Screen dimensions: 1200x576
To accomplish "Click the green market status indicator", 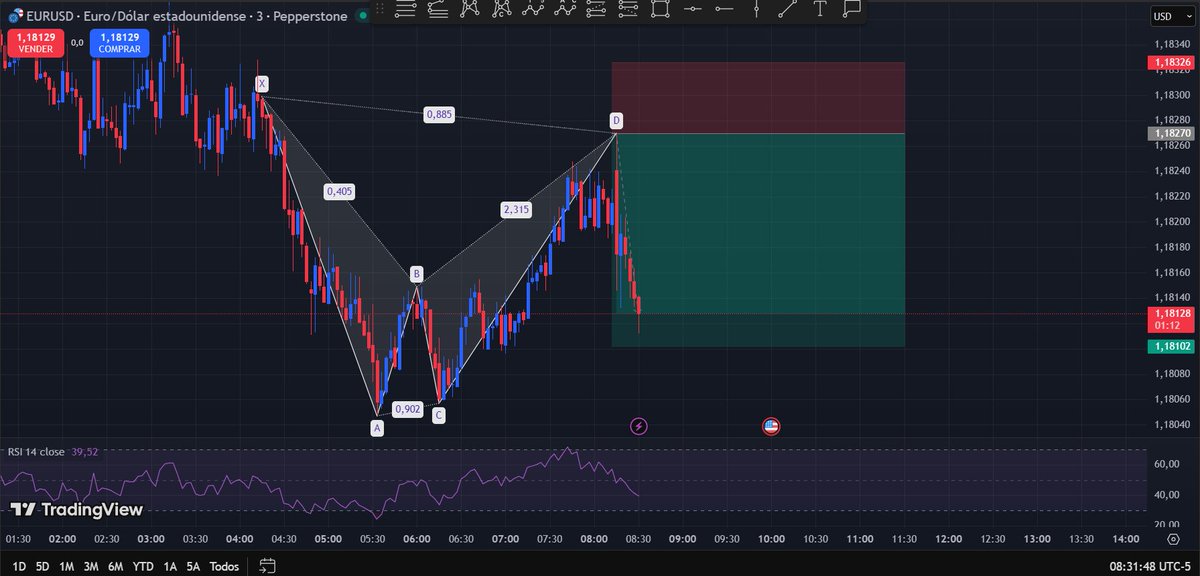I will [x=362, y=16].
